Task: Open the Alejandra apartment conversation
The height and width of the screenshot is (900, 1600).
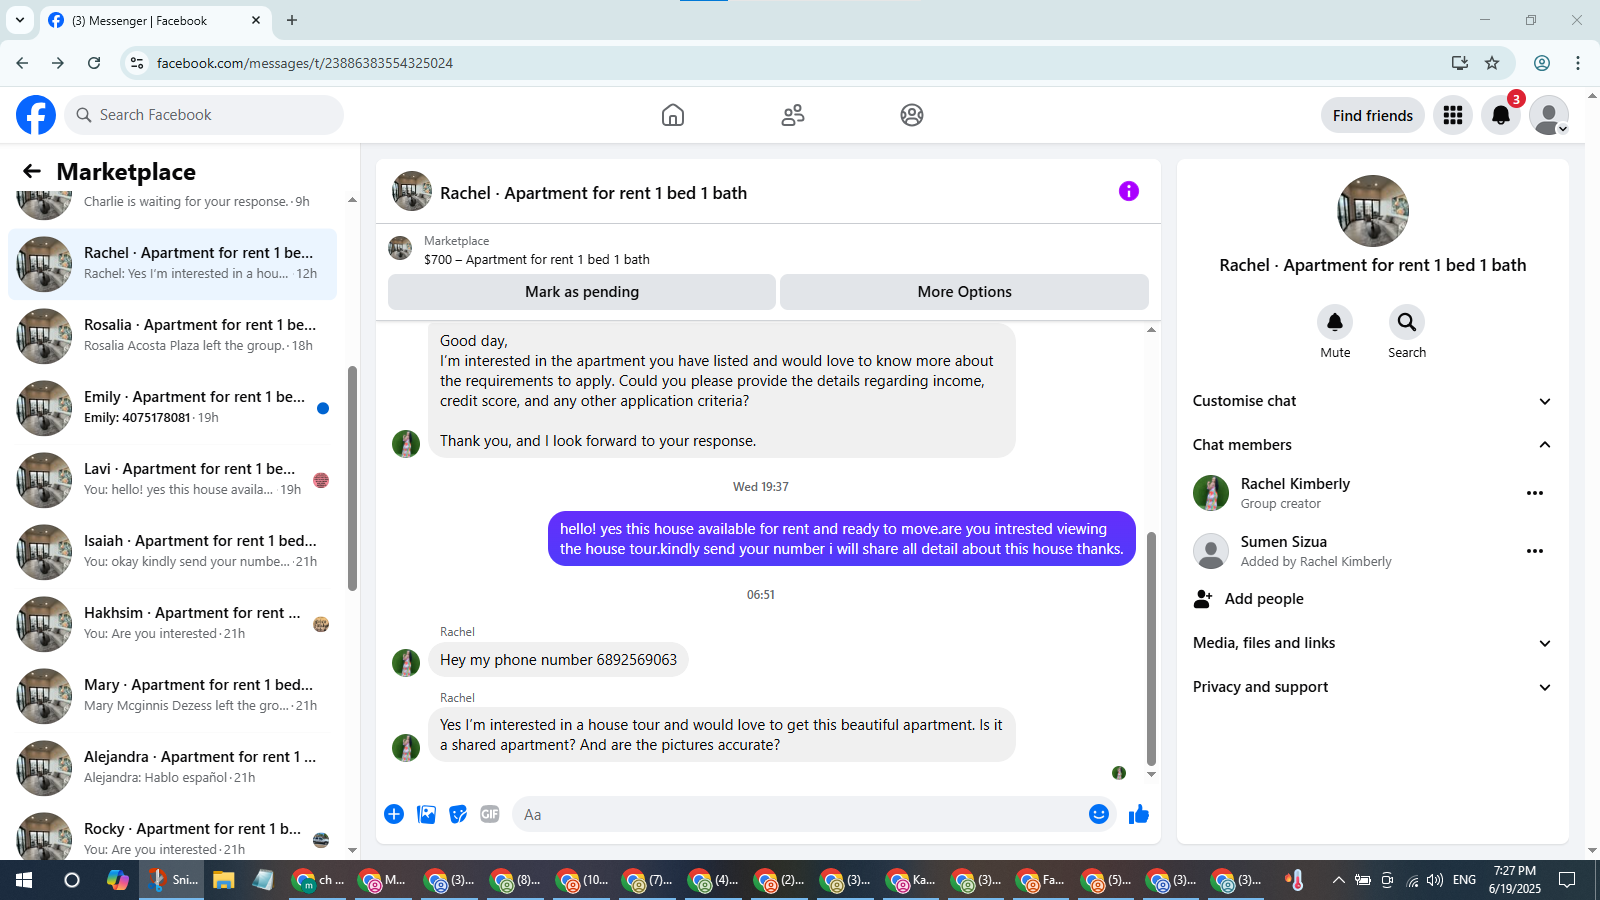Action: point(172,768)
